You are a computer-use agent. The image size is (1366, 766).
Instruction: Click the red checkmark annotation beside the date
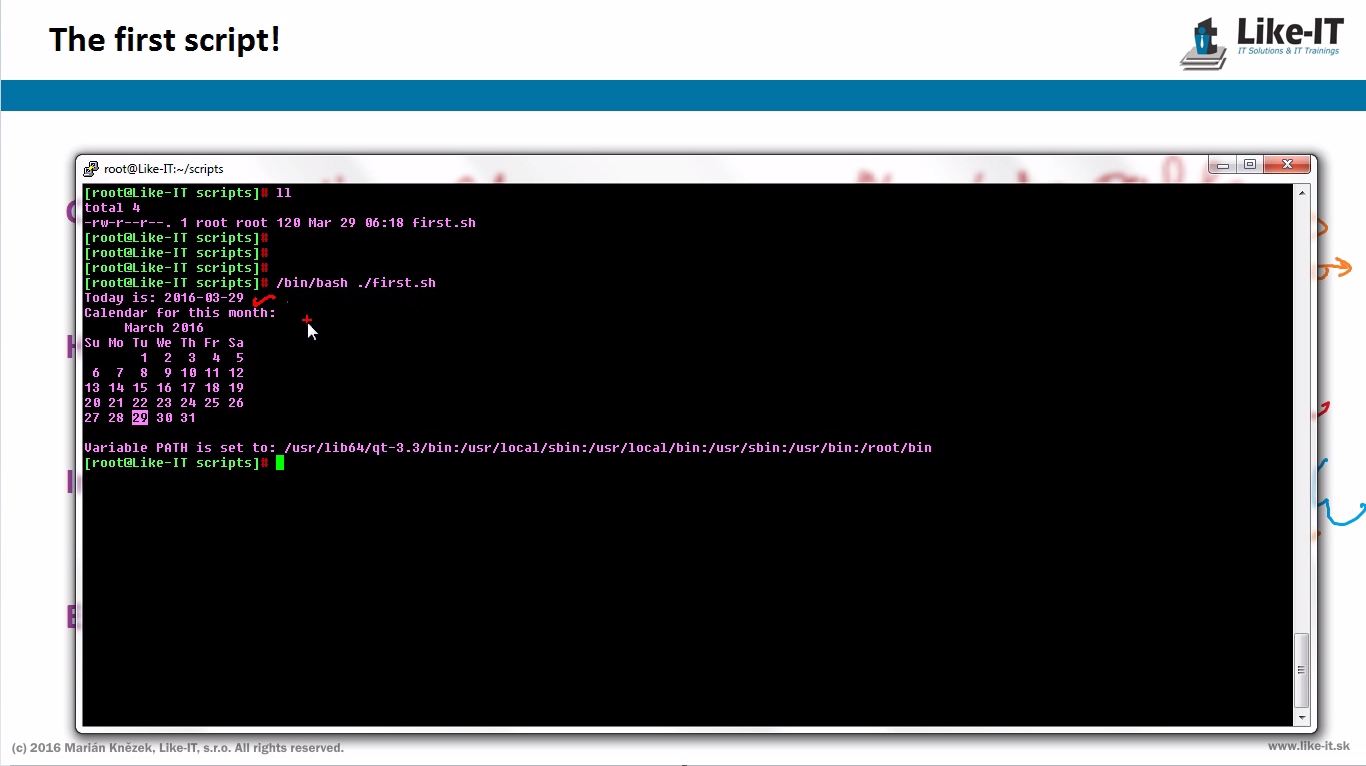(x=263, y=299)
